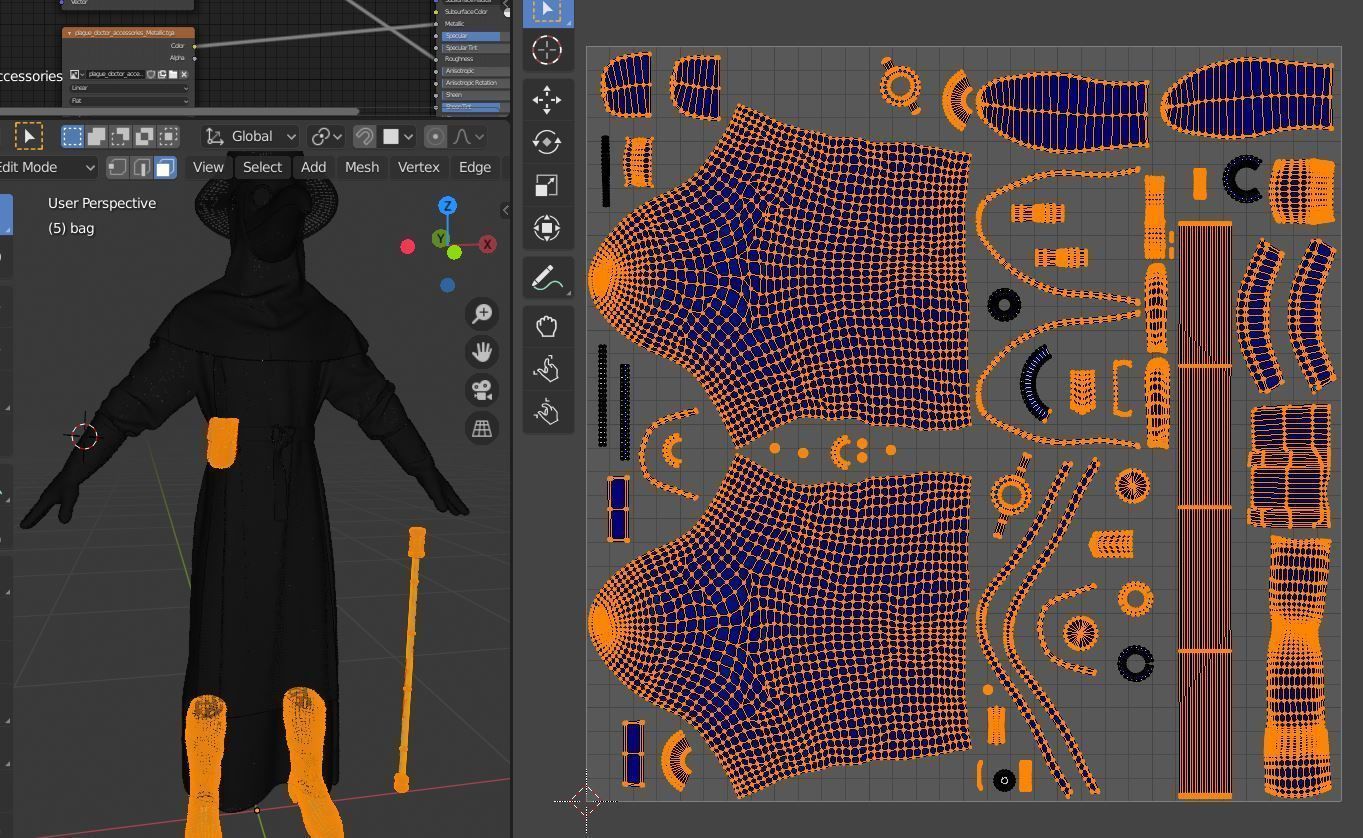The width and height of the screenshot is (1363, 838).
Task: Open the Flat projection dropdown on node
Action: [x=128, y=100]
